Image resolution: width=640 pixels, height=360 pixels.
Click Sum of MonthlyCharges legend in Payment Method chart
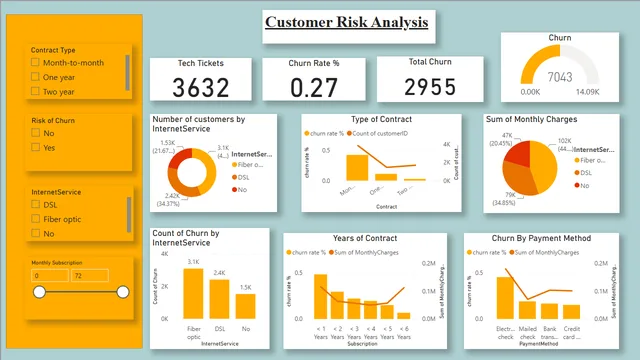pyautogui.click(x=544, y=253)
